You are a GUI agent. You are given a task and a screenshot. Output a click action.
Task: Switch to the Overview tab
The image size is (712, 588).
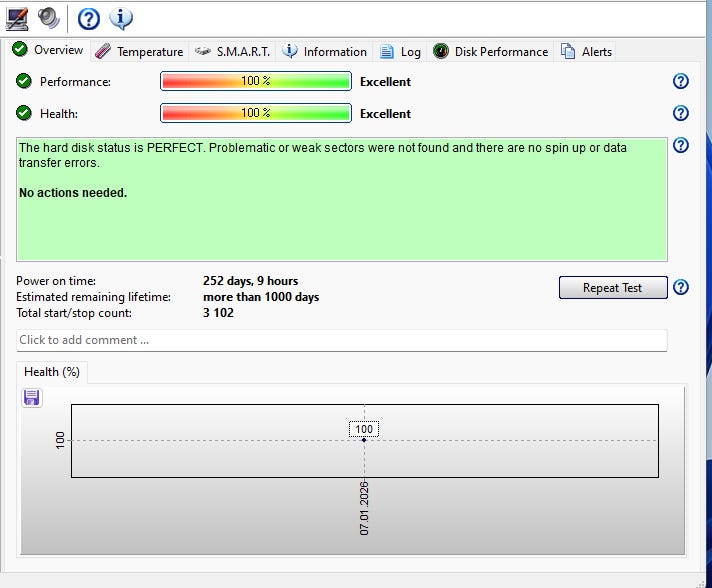[48, 49]
